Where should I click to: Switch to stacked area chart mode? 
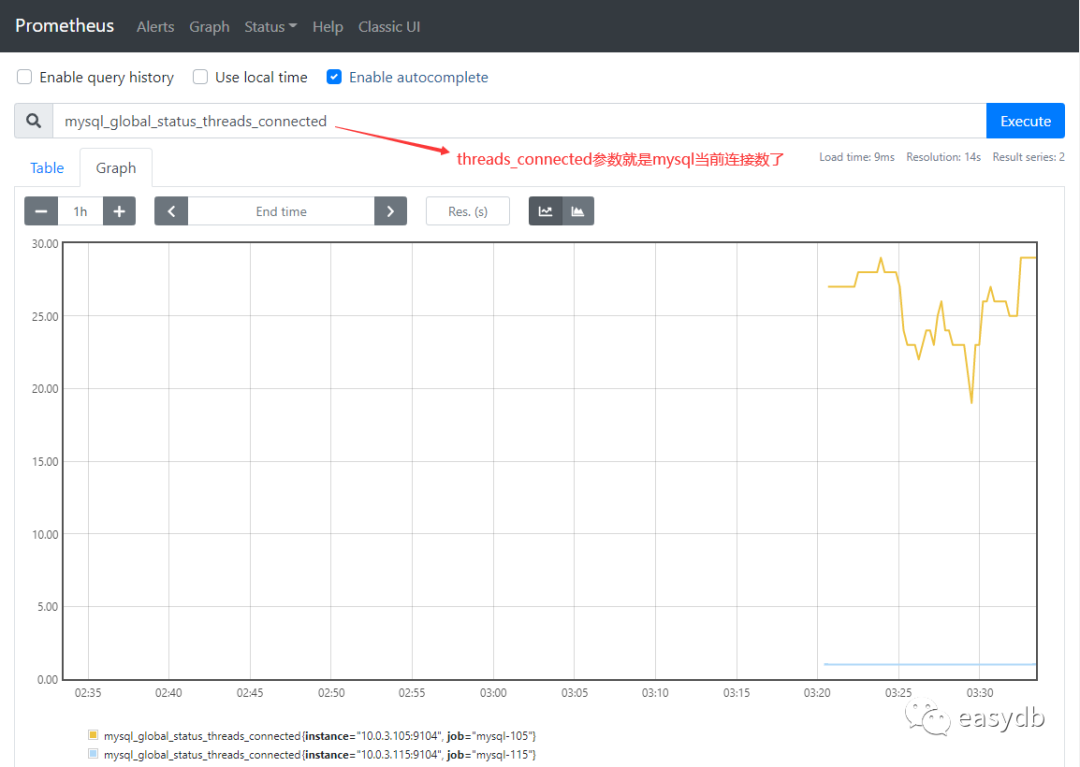click(x=578, y=211)
